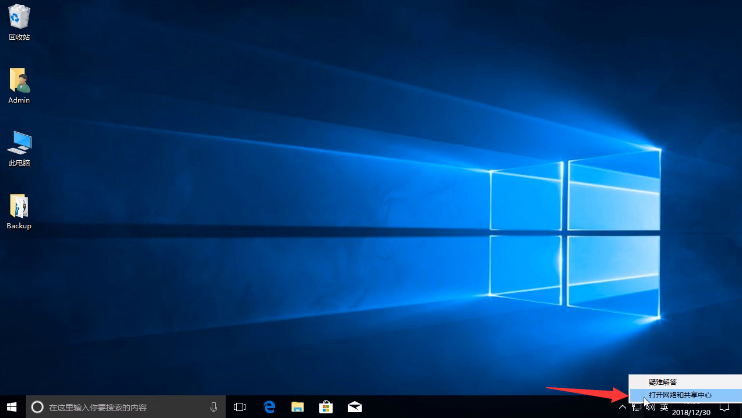
Task: Open the Admin user folder icon
Action: pyautogui.click(x=19, y=81)
